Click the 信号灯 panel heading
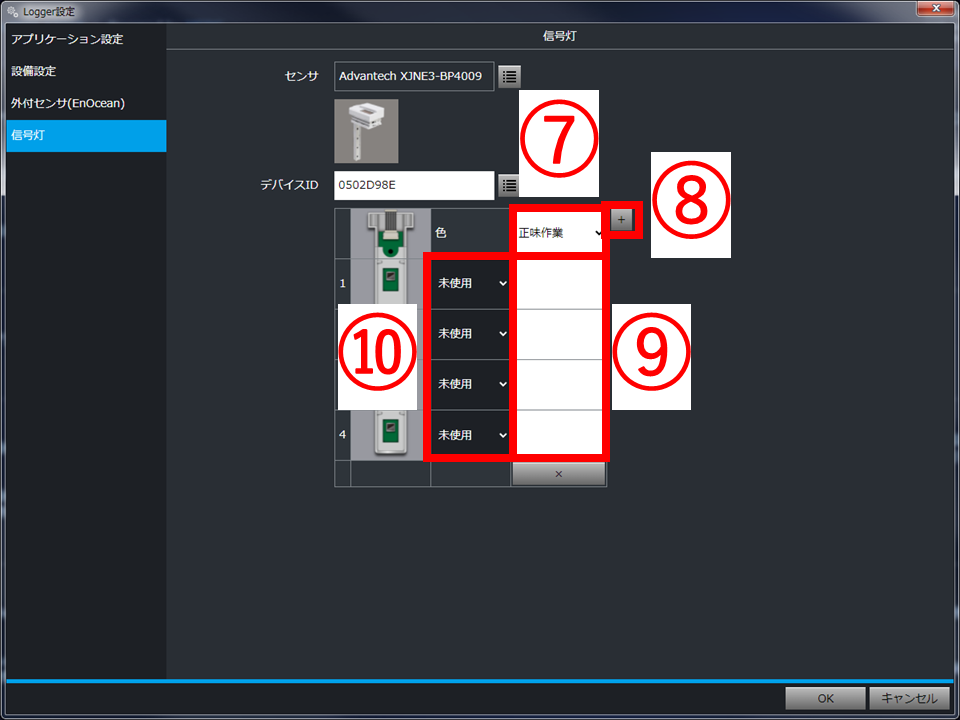Viewport: 960px width, 720px height. point(559,36)
